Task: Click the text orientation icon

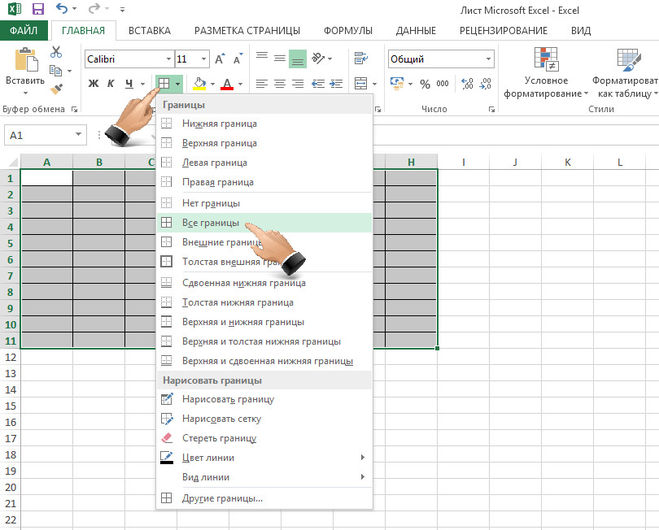Action: [319, 58]
